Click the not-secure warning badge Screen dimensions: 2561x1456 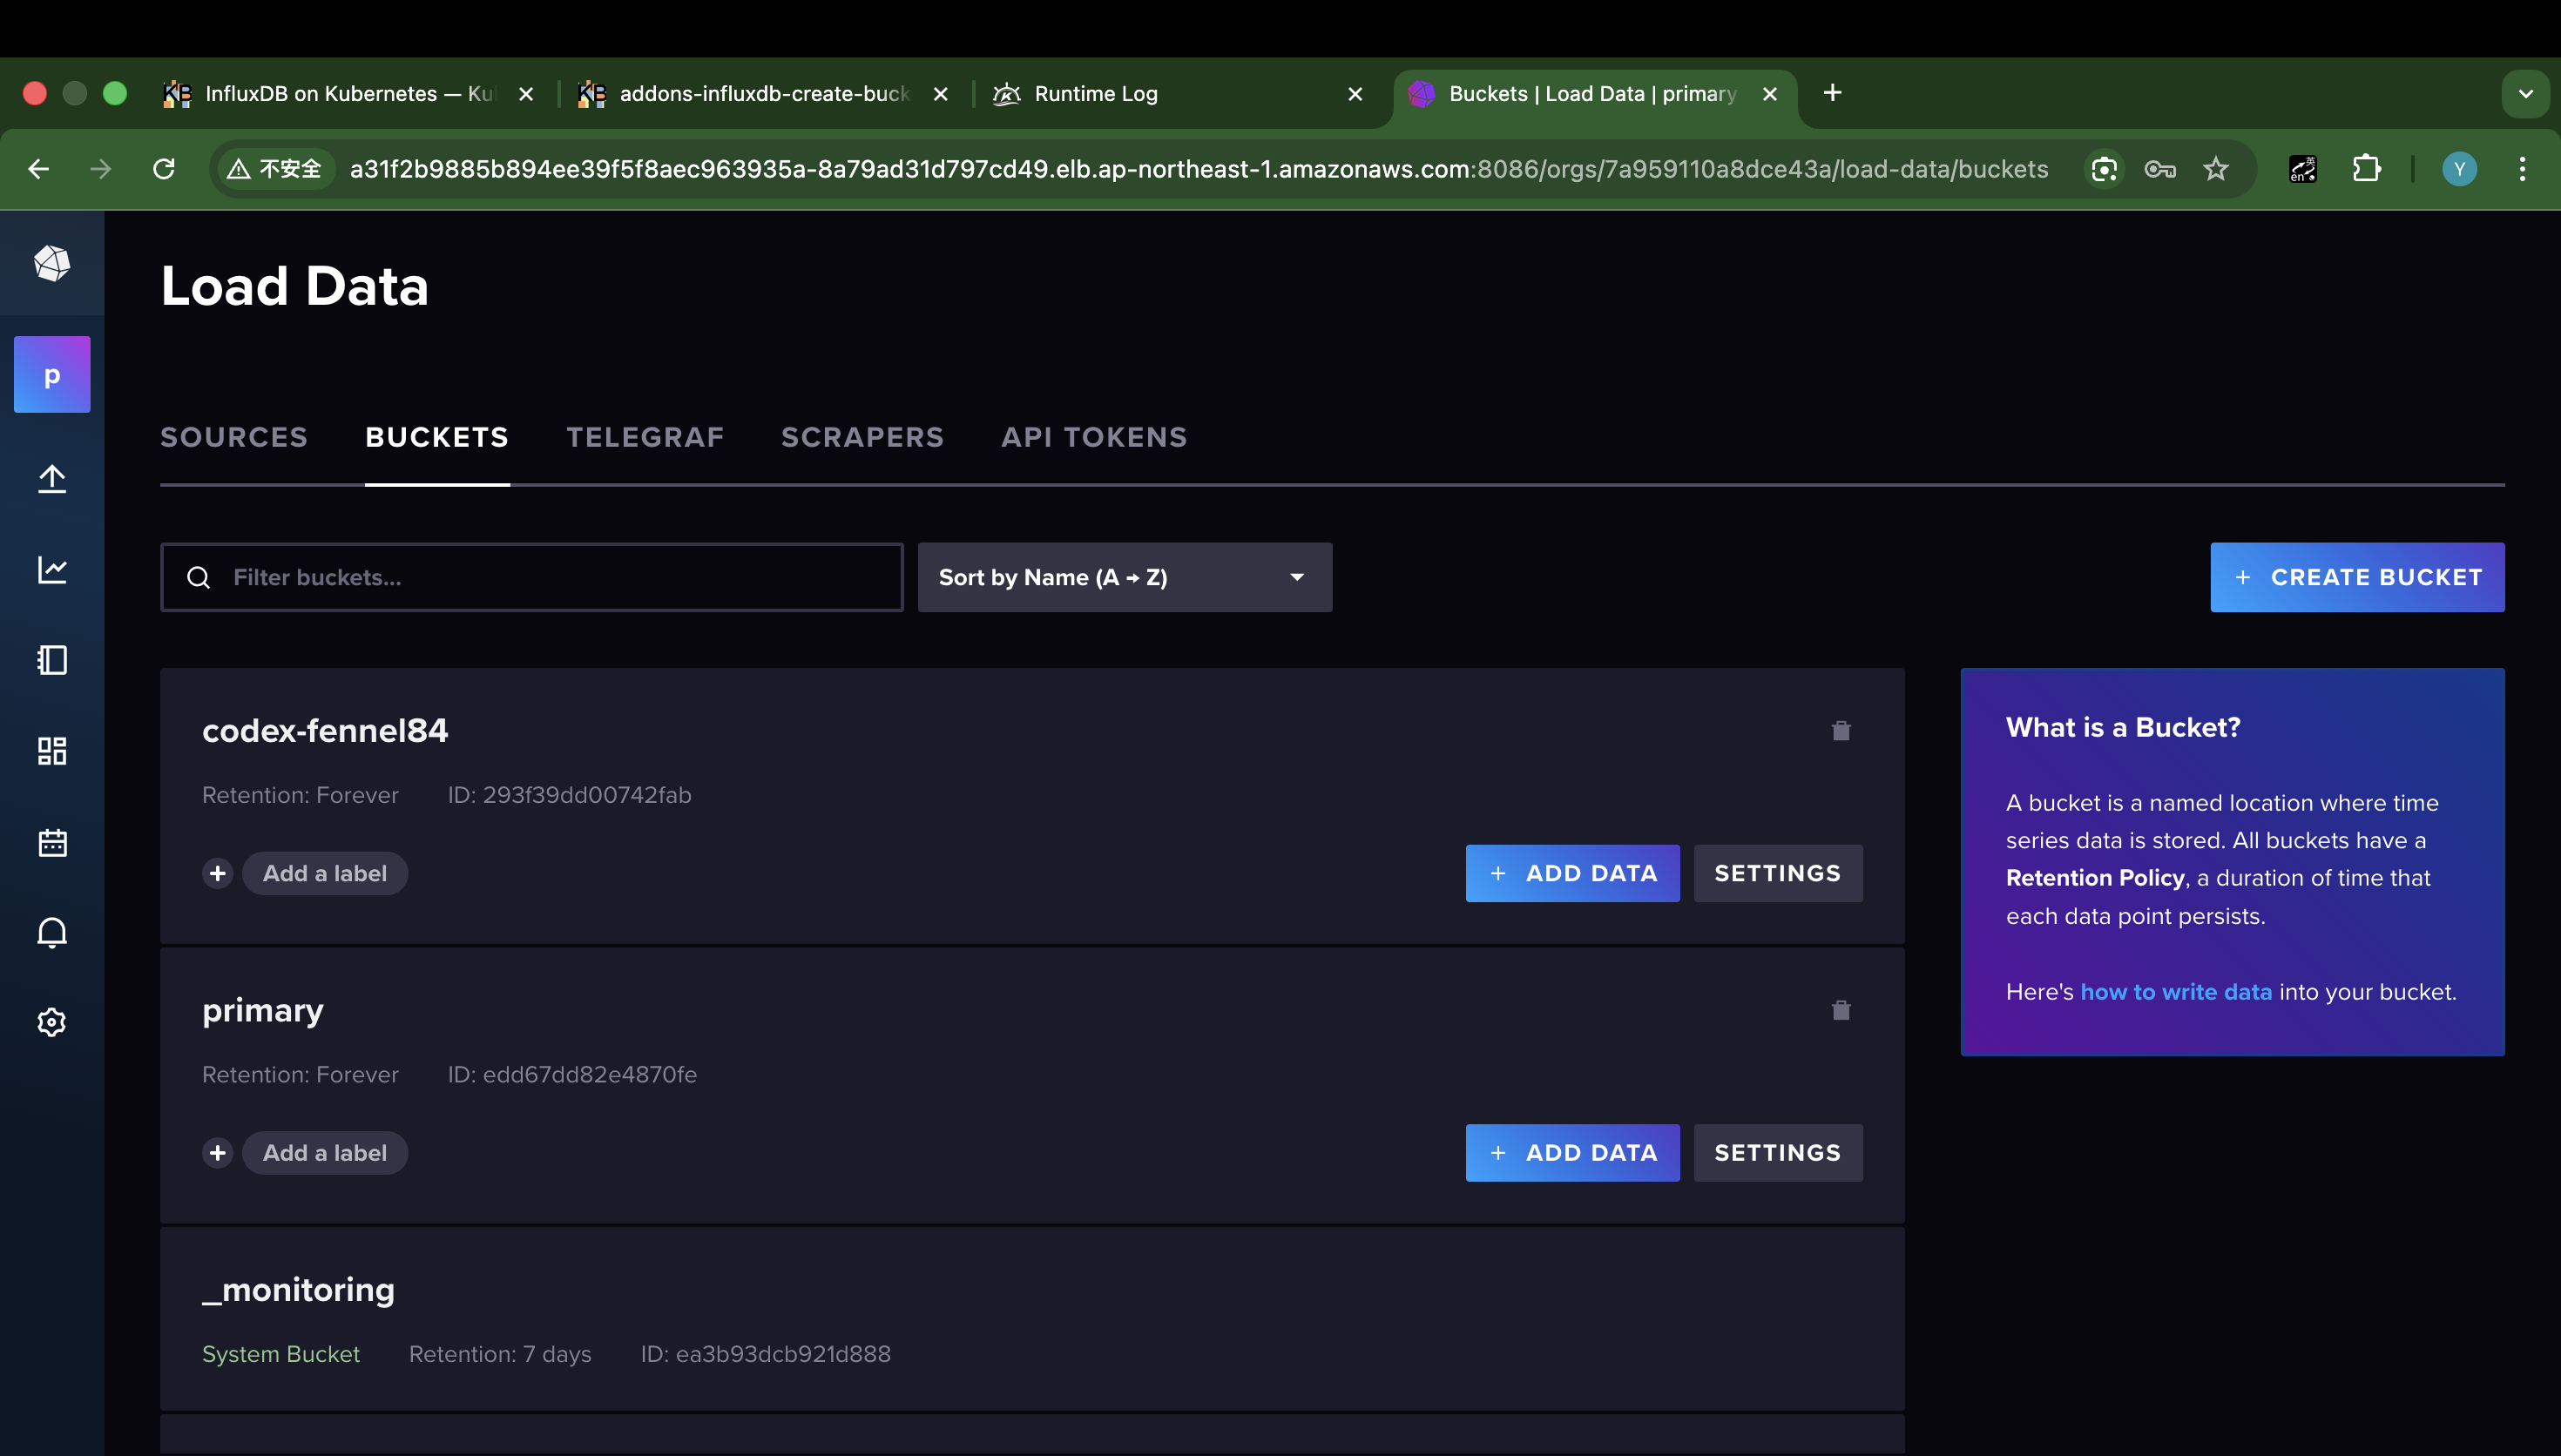[x=275, y=169]
